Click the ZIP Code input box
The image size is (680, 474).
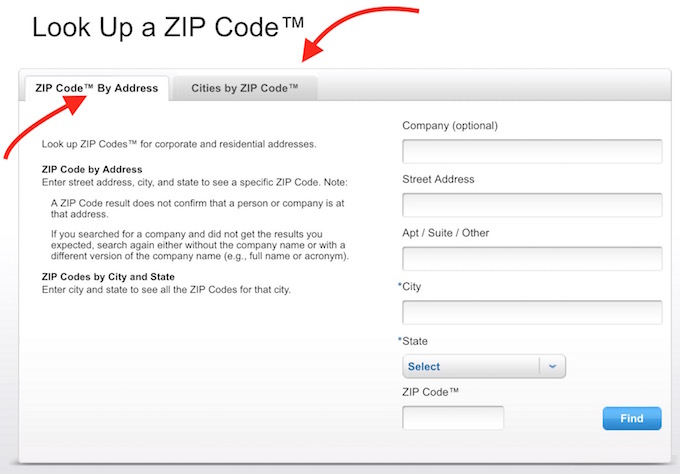(x=452, y=418)
